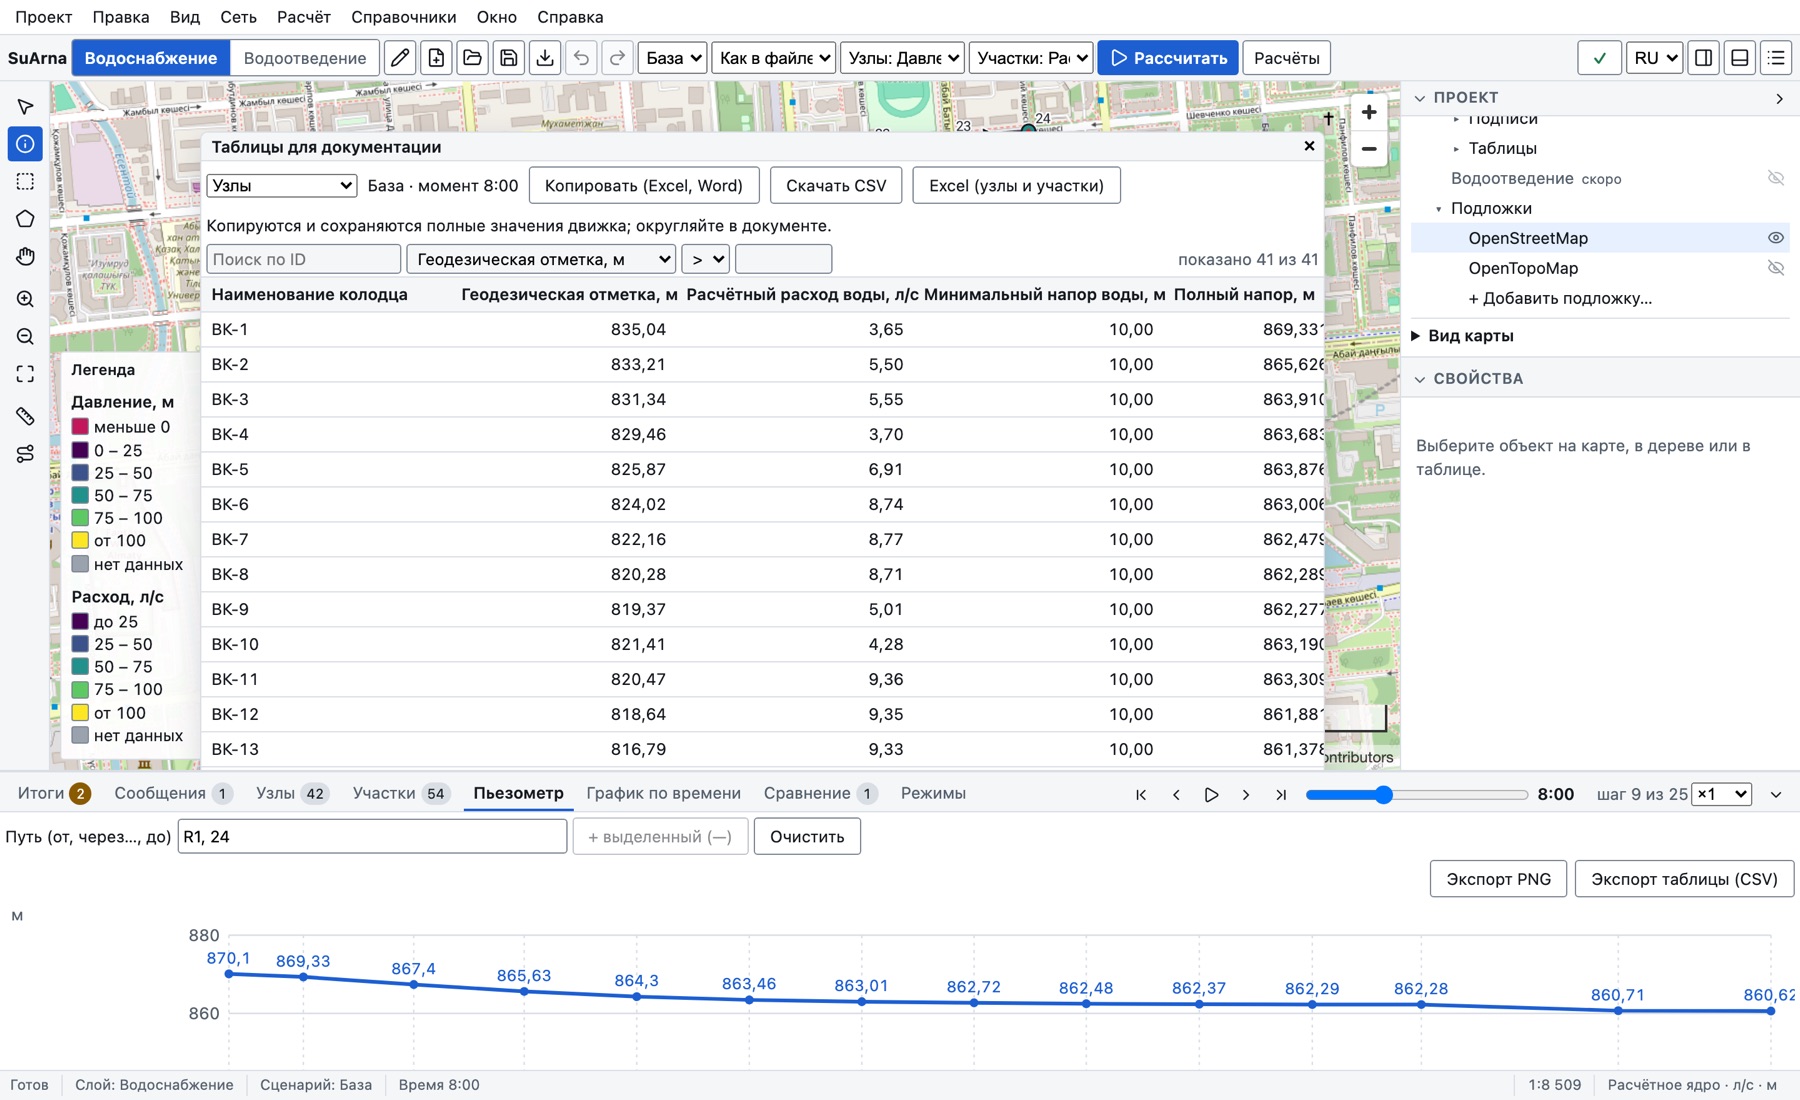Choose the ruler measure tool

(25, 416)
